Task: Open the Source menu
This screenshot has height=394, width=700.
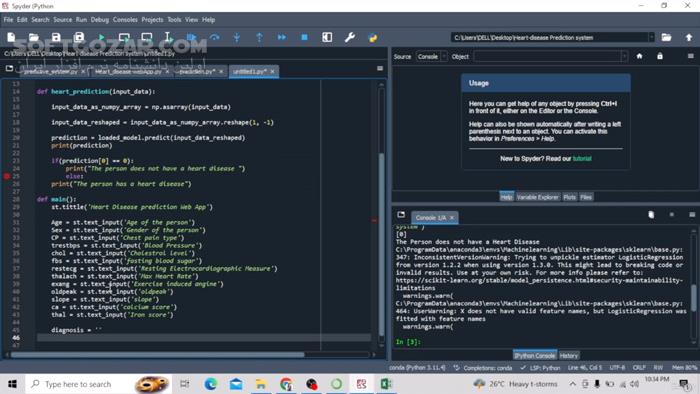Action: pos(62,20)
